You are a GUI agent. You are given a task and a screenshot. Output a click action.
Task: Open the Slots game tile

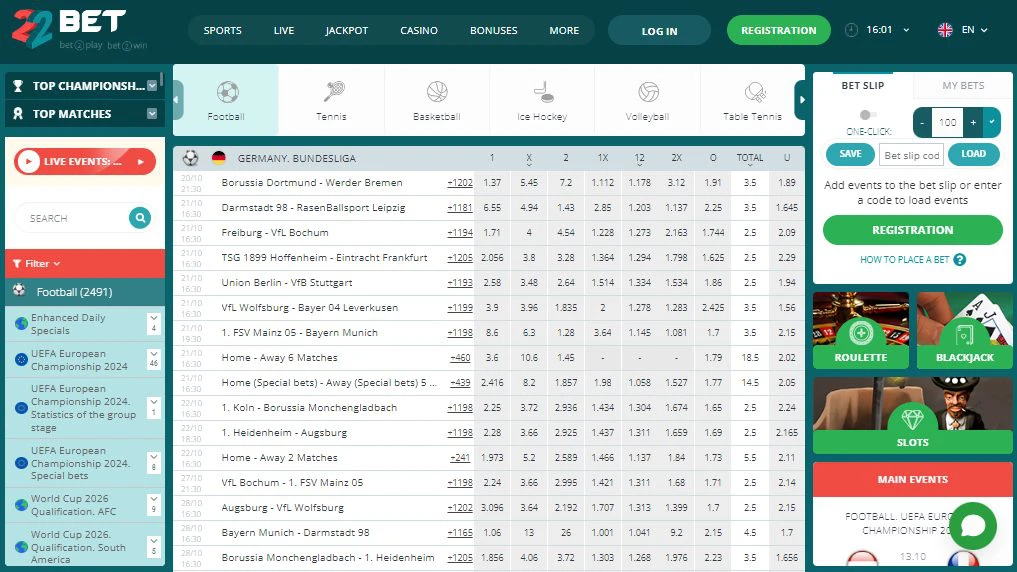click(x=913, y=415)
